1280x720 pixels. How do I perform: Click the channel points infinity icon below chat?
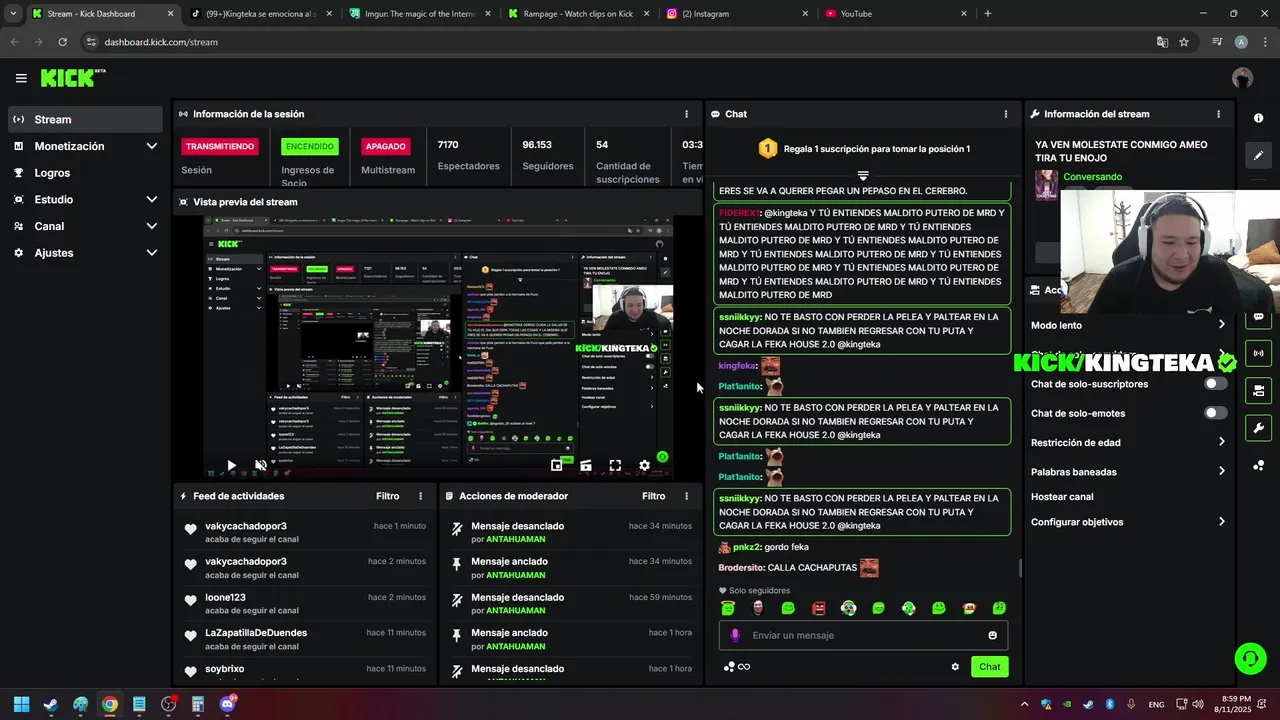(x=737, y=667)
